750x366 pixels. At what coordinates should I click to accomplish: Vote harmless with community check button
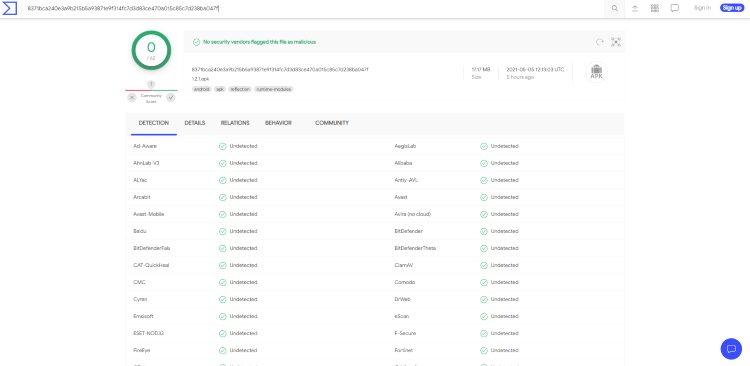click(x=171, y=98)
